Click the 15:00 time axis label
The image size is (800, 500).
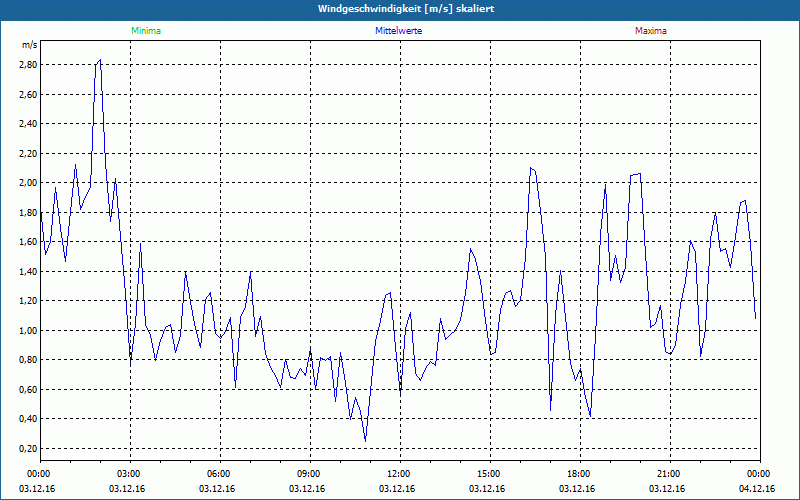click(490, 474)
